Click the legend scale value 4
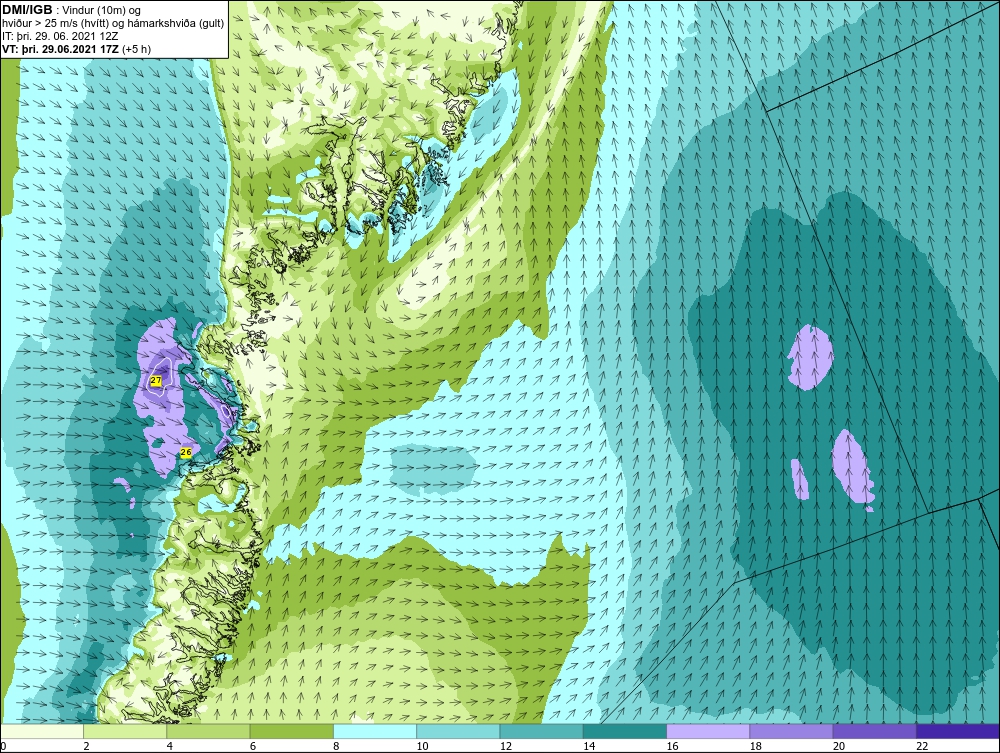Image resolution: width=1000 pixels, height=753 pixels. [x=170, y=747]
